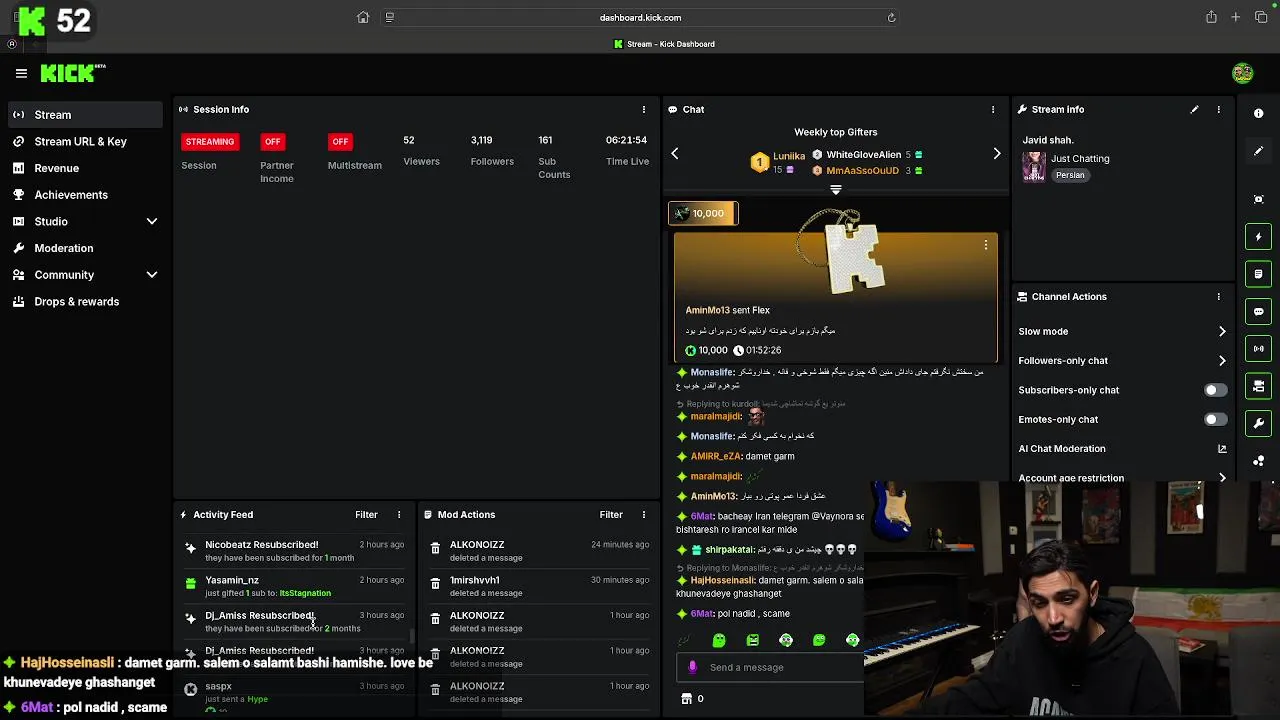Screen dimensions: 1280x720
Task: Toggle the broadcast signal widget in right toolbar
Action: point(1259,348)
